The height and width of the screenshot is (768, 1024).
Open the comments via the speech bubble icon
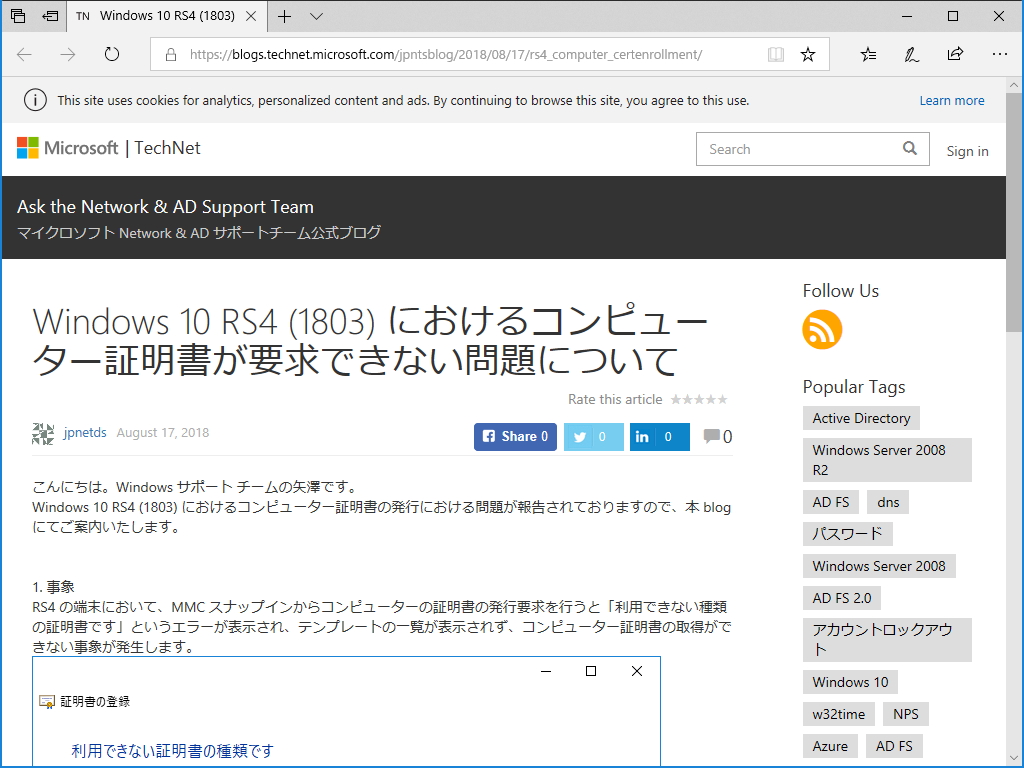[x=713, y=434]
